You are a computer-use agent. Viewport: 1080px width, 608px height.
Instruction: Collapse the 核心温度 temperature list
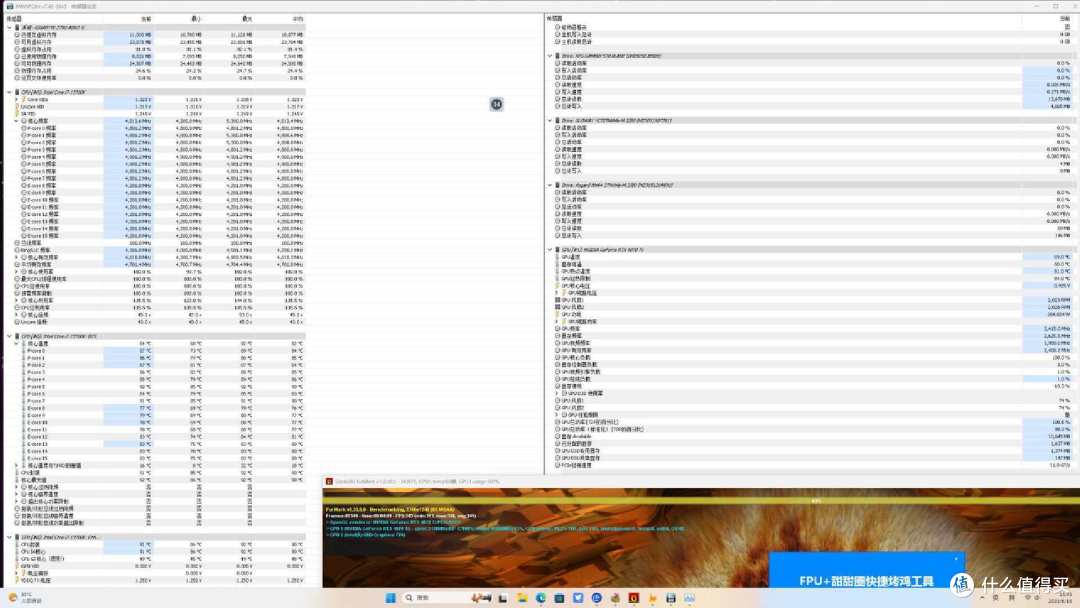point(17,343)
